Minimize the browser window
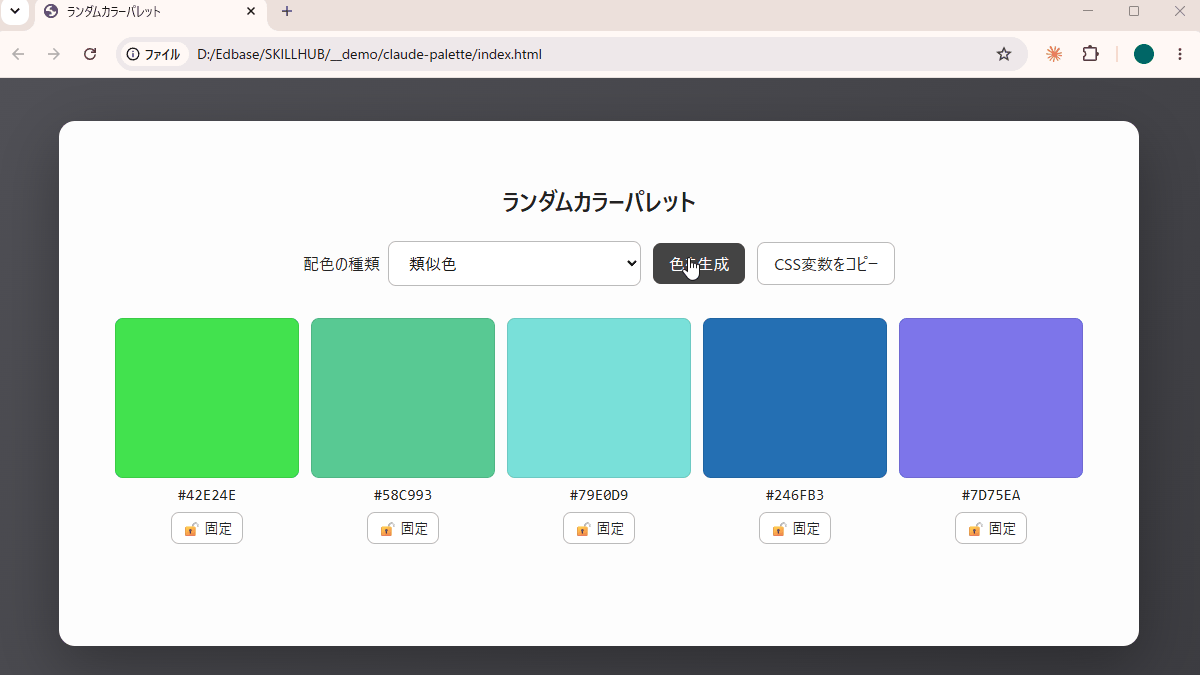Screen dimensions: 1200x675 [1088, 11]
